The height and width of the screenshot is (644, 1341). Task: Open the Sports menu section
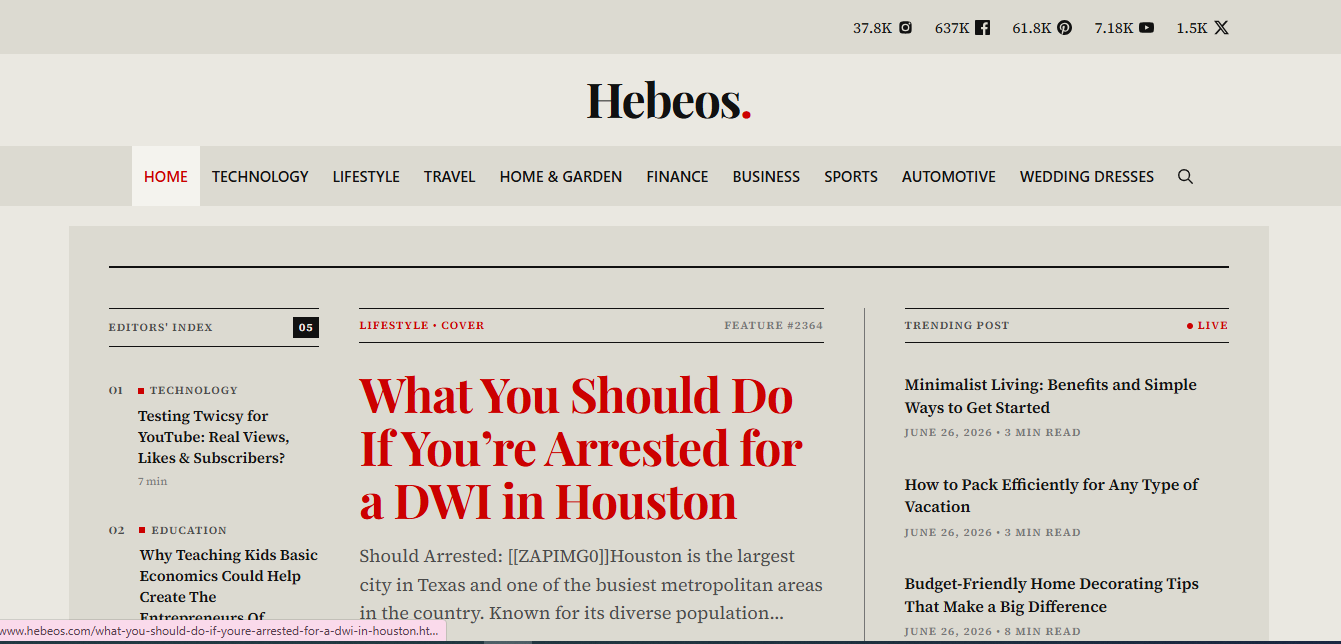pos(851,177)
